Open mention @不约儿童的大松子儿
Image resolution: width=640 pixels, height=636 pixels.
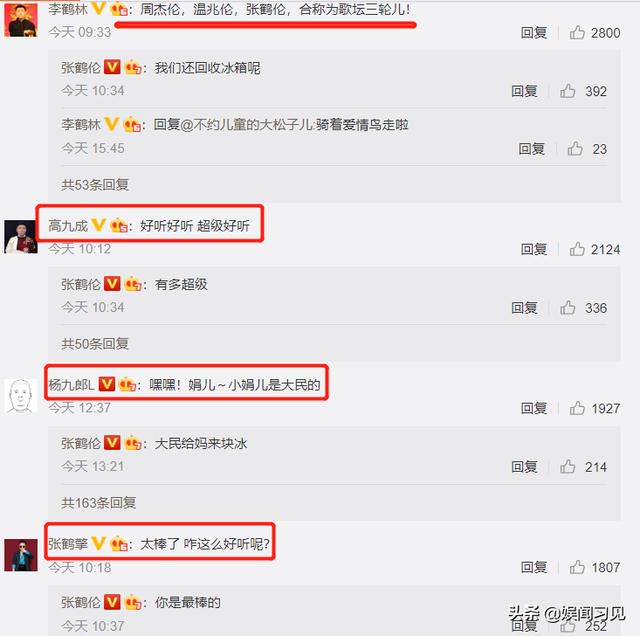[247, 125]
